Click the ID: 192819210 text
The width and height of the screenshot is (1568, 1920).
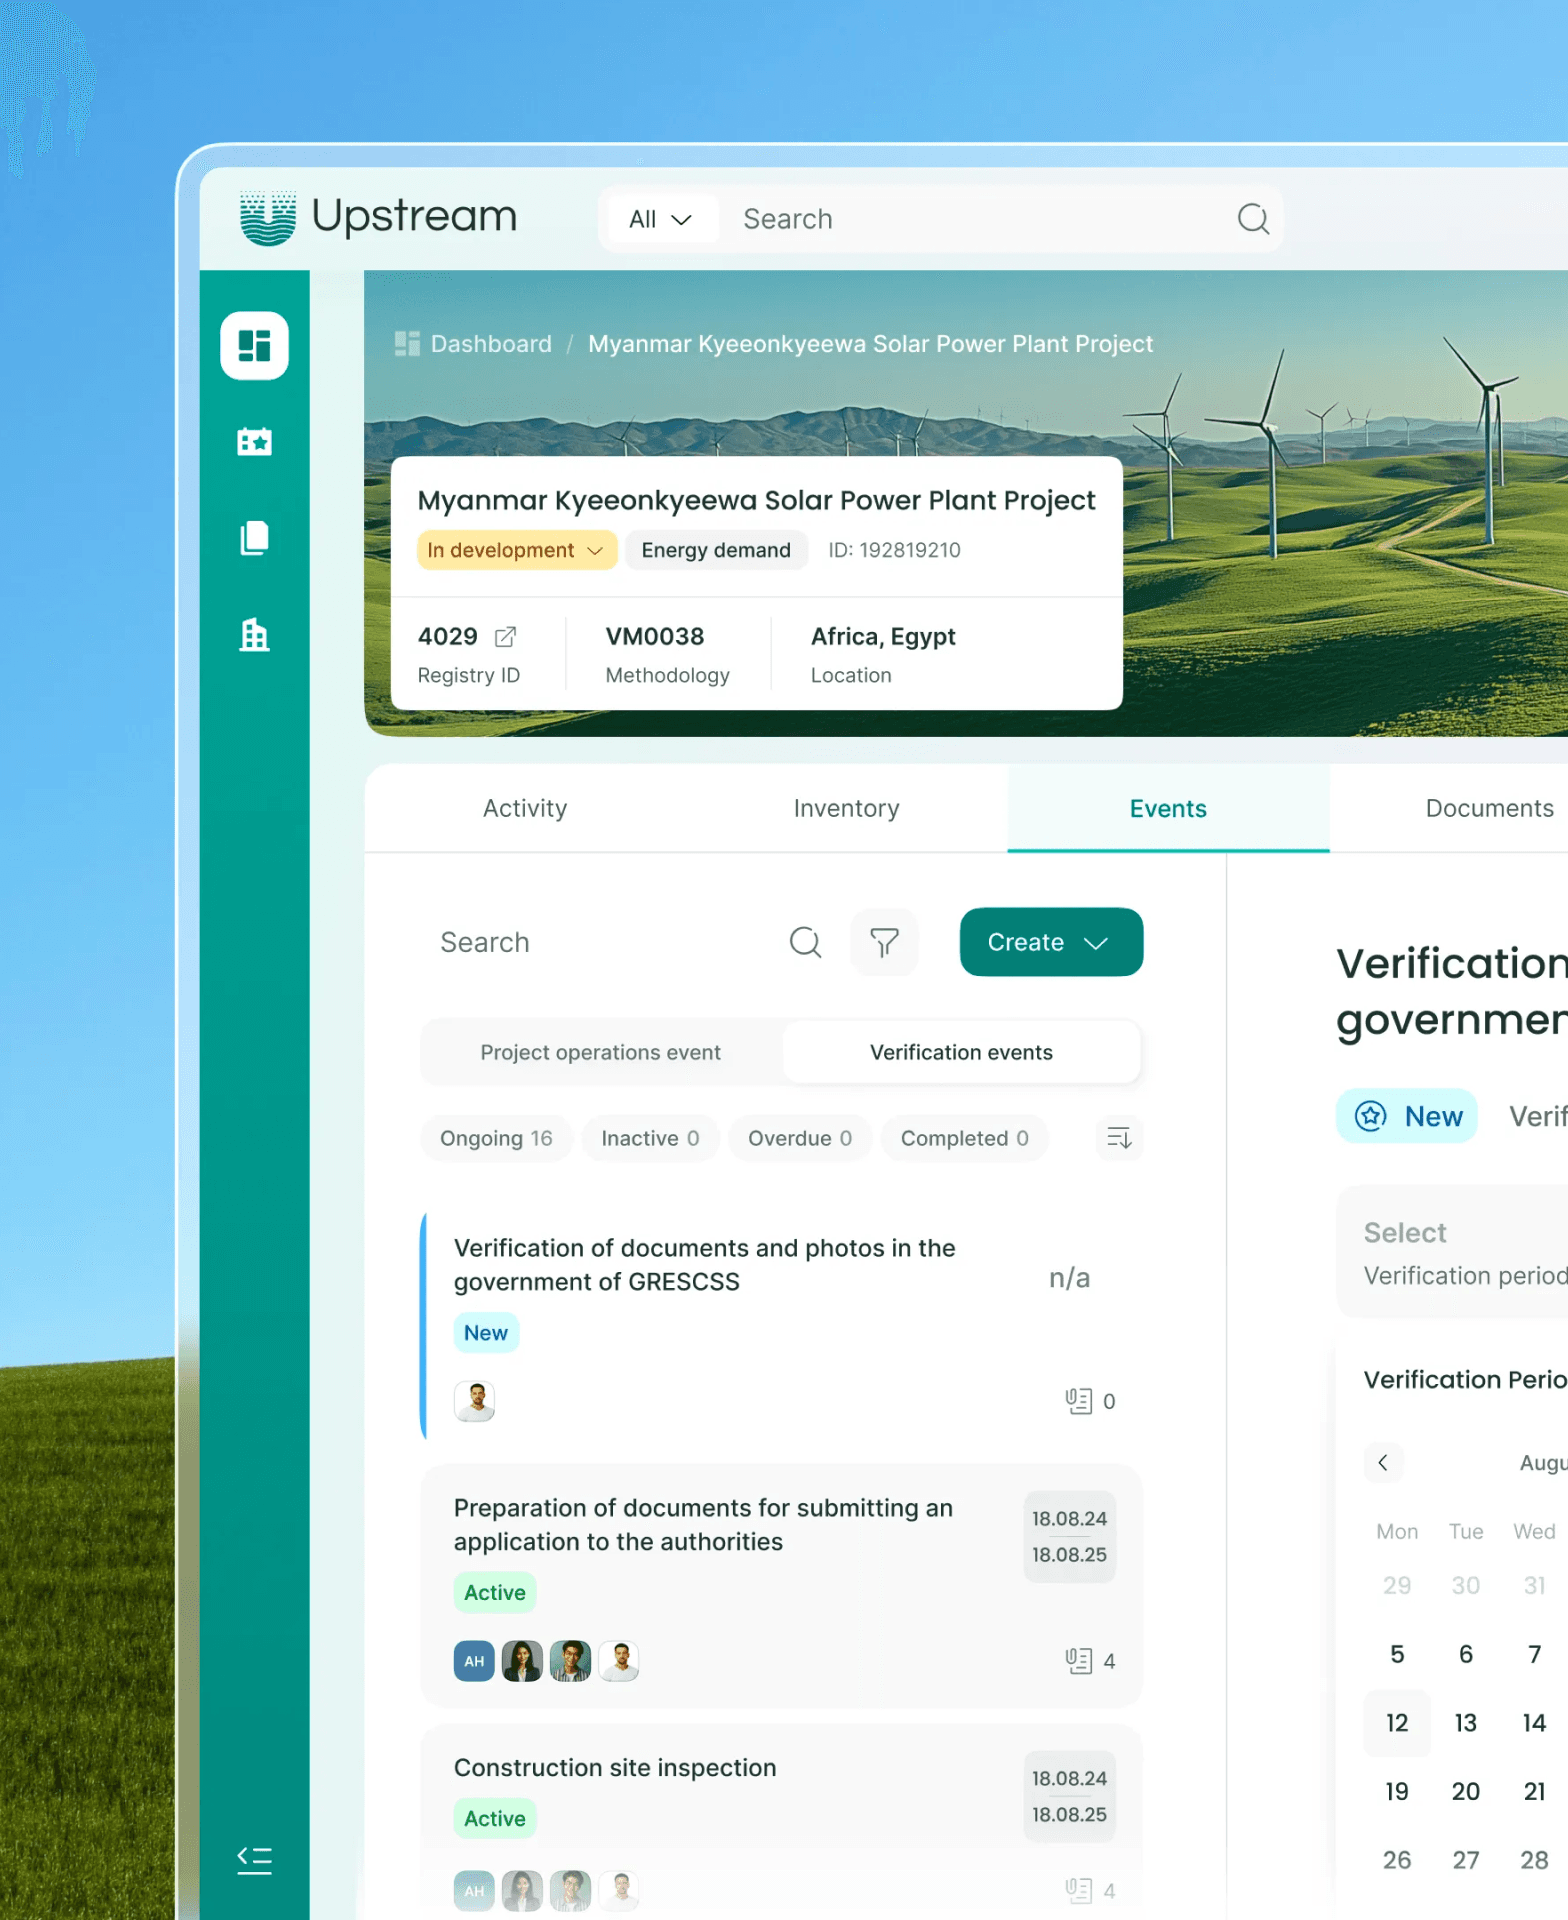pyautogui.click(x=894, y=550)
